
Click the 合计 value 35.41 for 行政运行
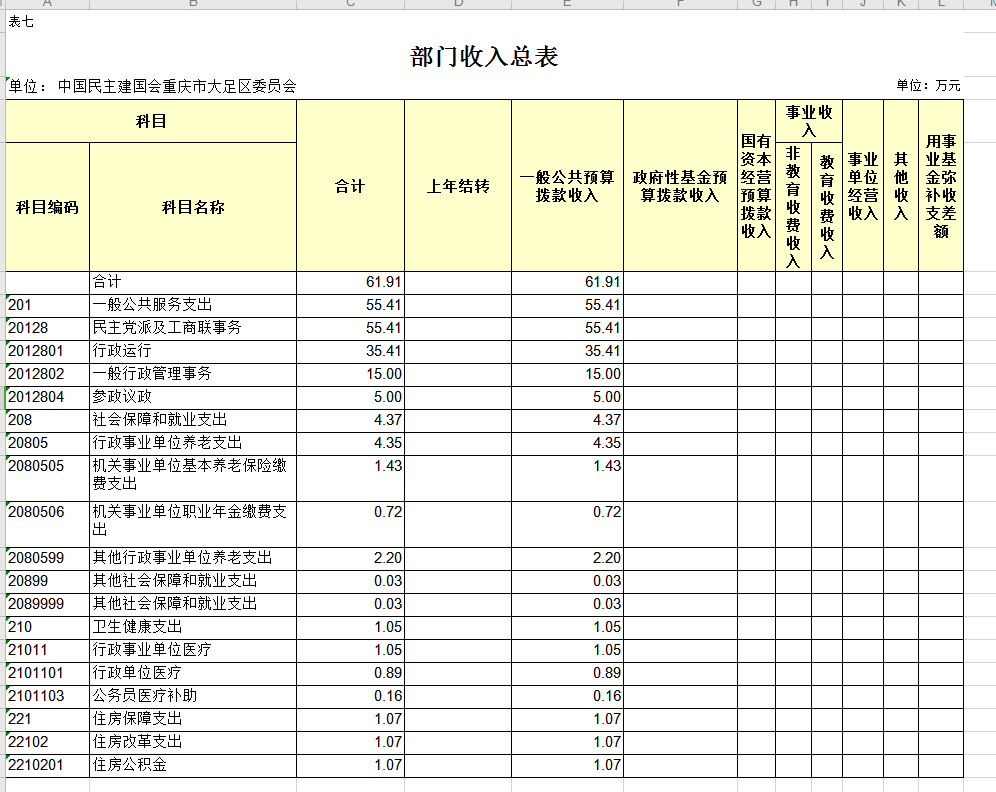coord(351,351)
